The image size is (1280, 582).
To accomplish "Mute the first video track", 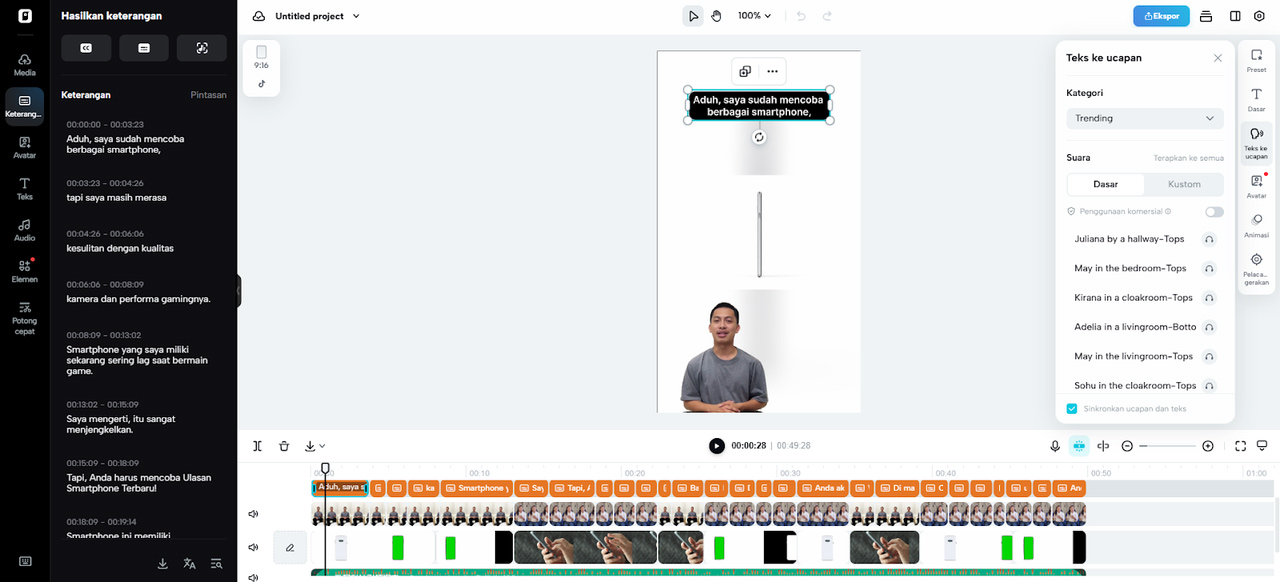I will [x=253, y=514].
